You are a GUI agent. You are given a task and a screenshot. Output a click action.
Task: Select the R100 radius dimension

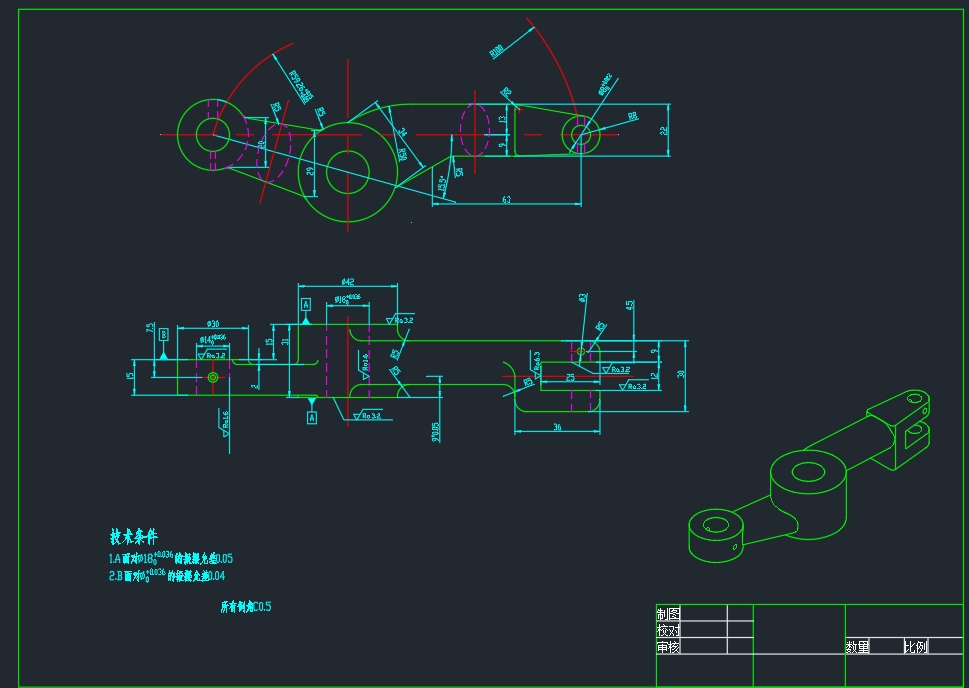point(497,51)
